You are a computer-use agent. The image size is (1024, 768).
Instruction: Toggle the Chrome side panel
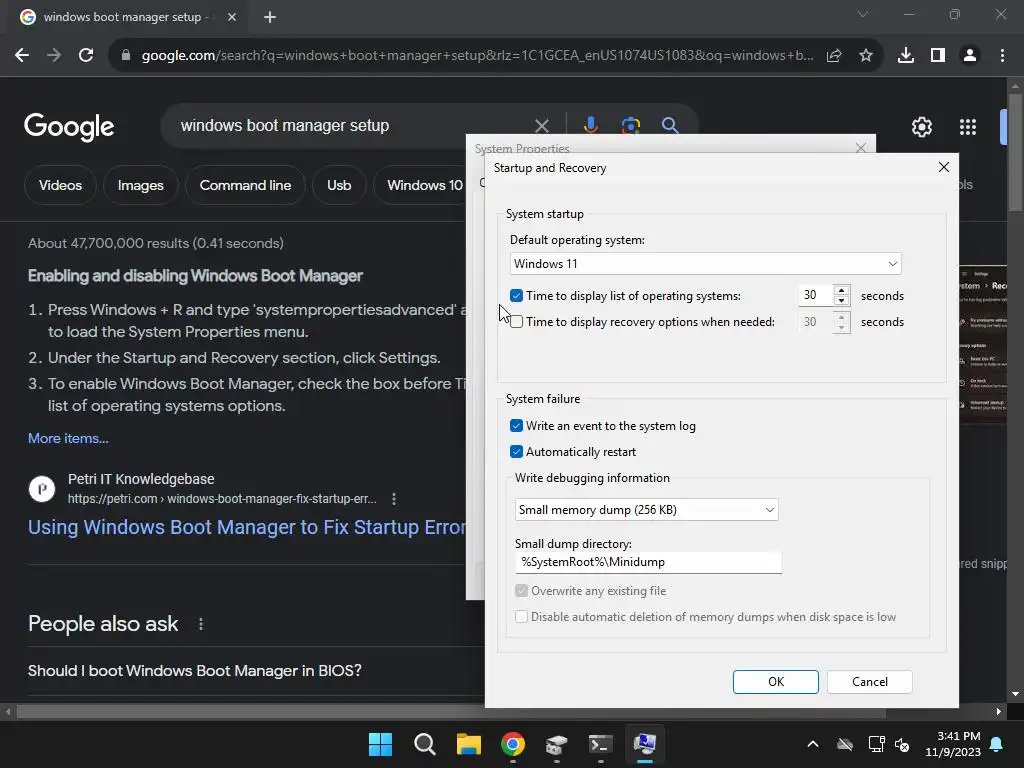(938, 56)
